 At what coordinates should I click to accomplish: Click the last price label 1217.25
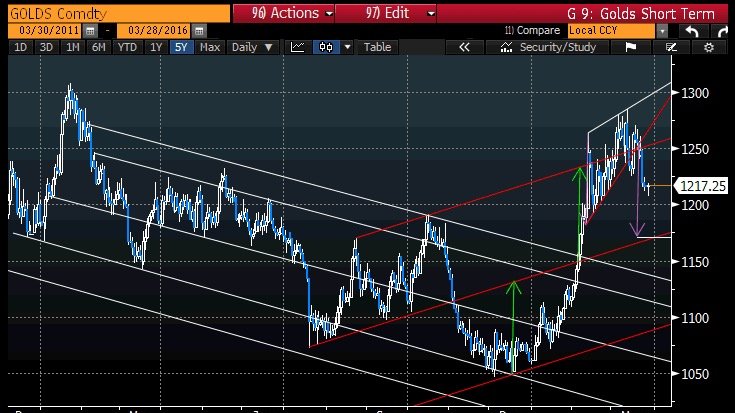703,186
